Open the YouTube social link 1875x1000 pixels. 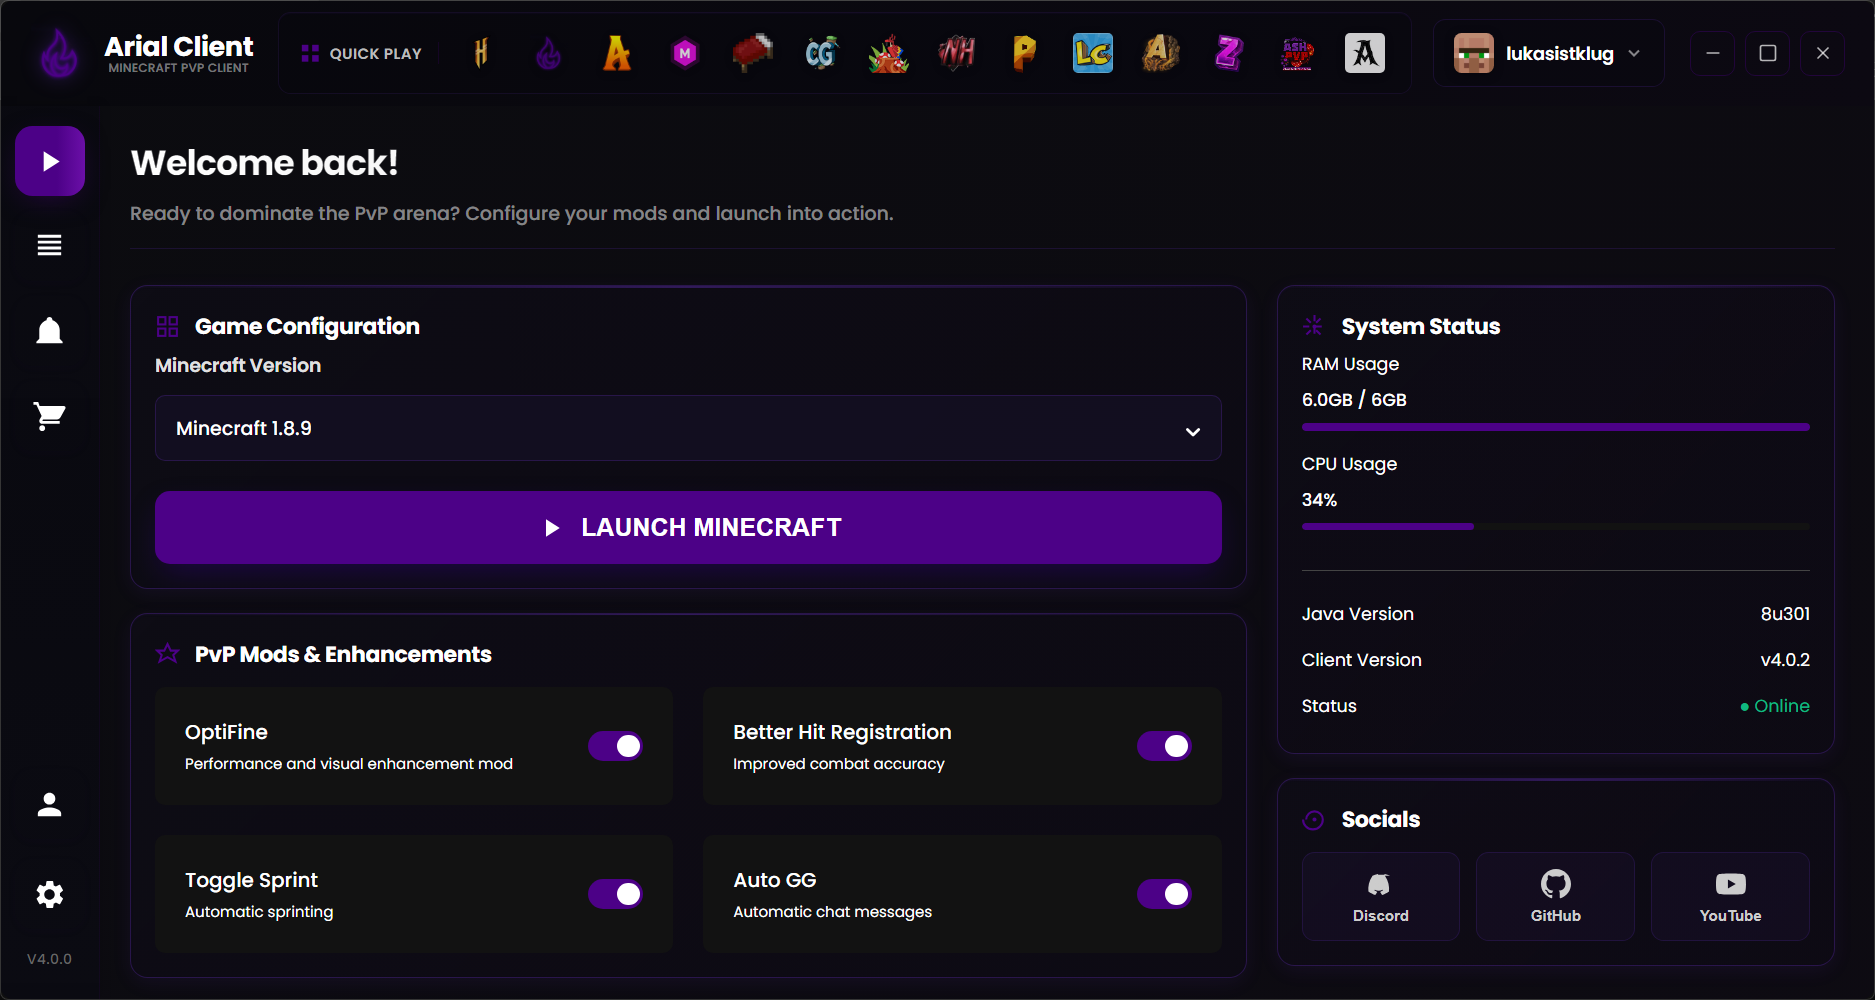click(1730, 896)
